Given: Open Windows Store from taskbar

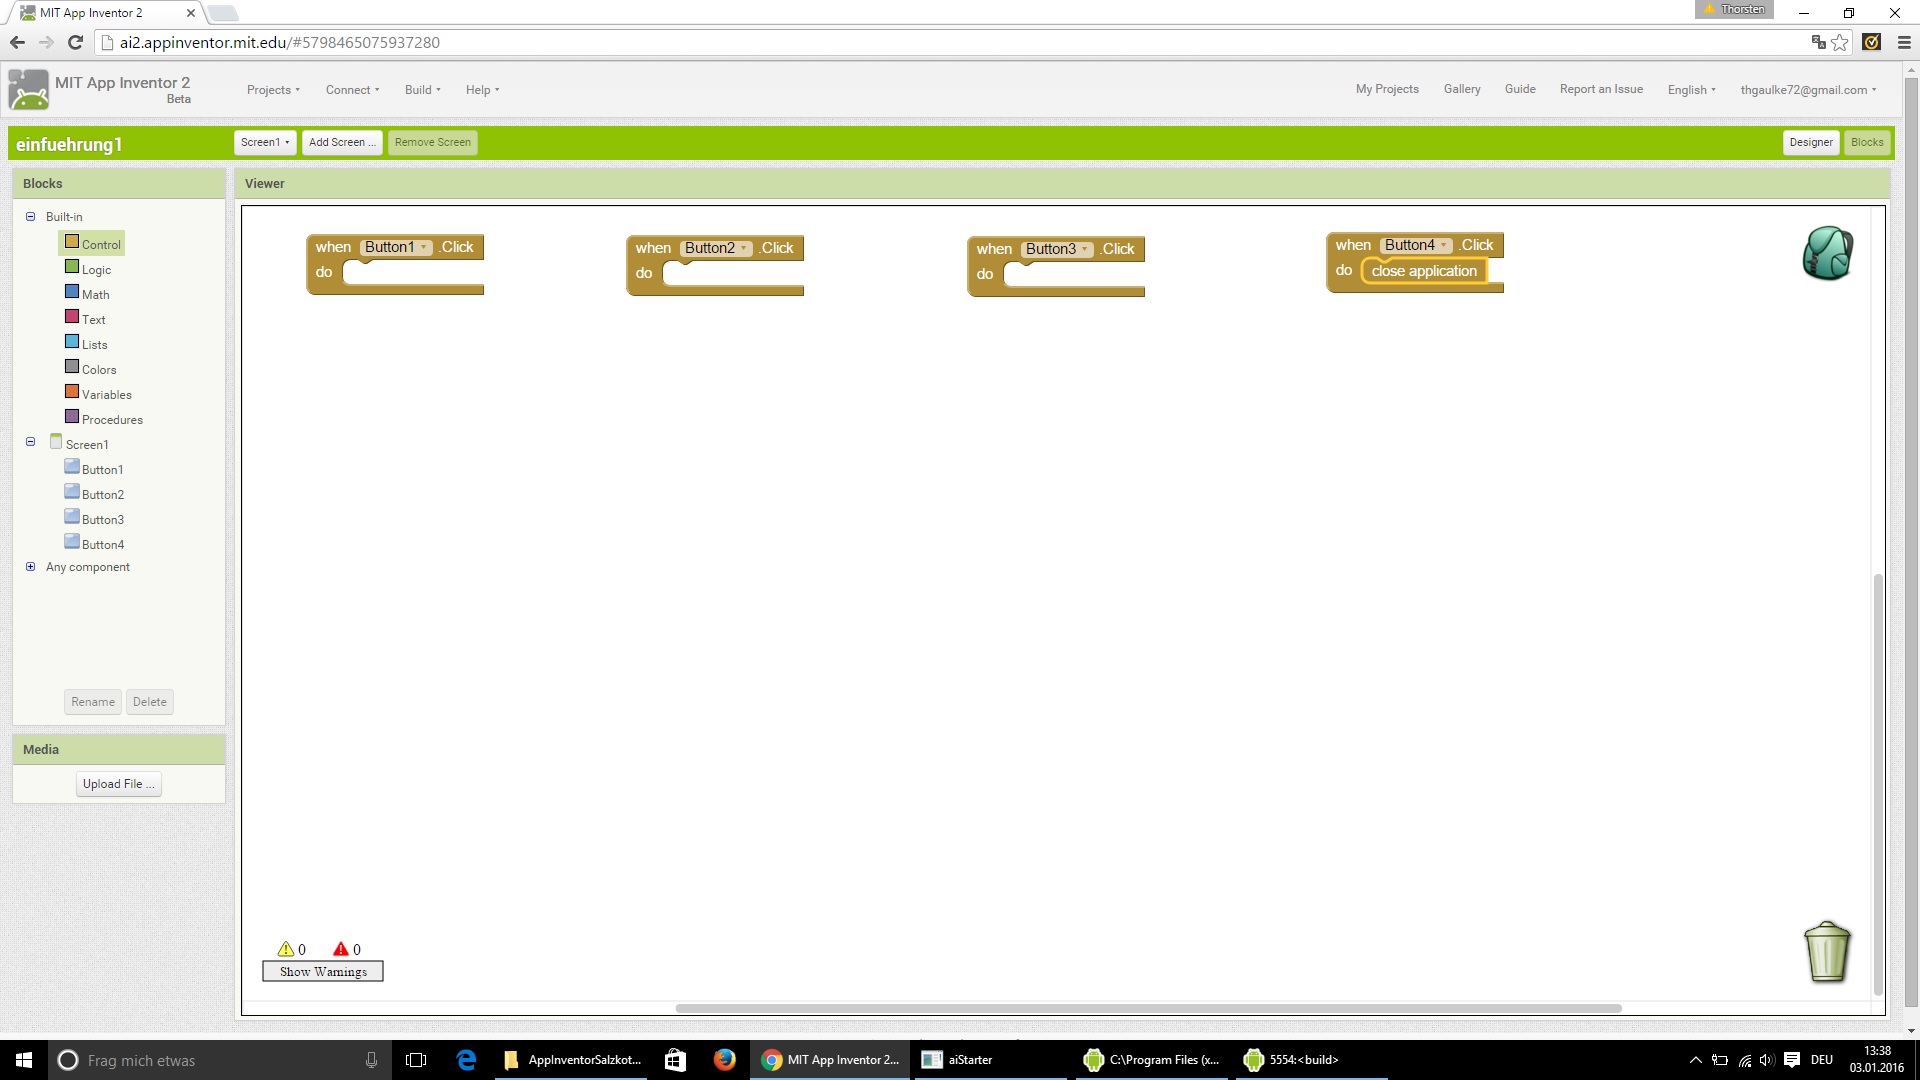Looking at the screenshot, I should pos(675,1060).
